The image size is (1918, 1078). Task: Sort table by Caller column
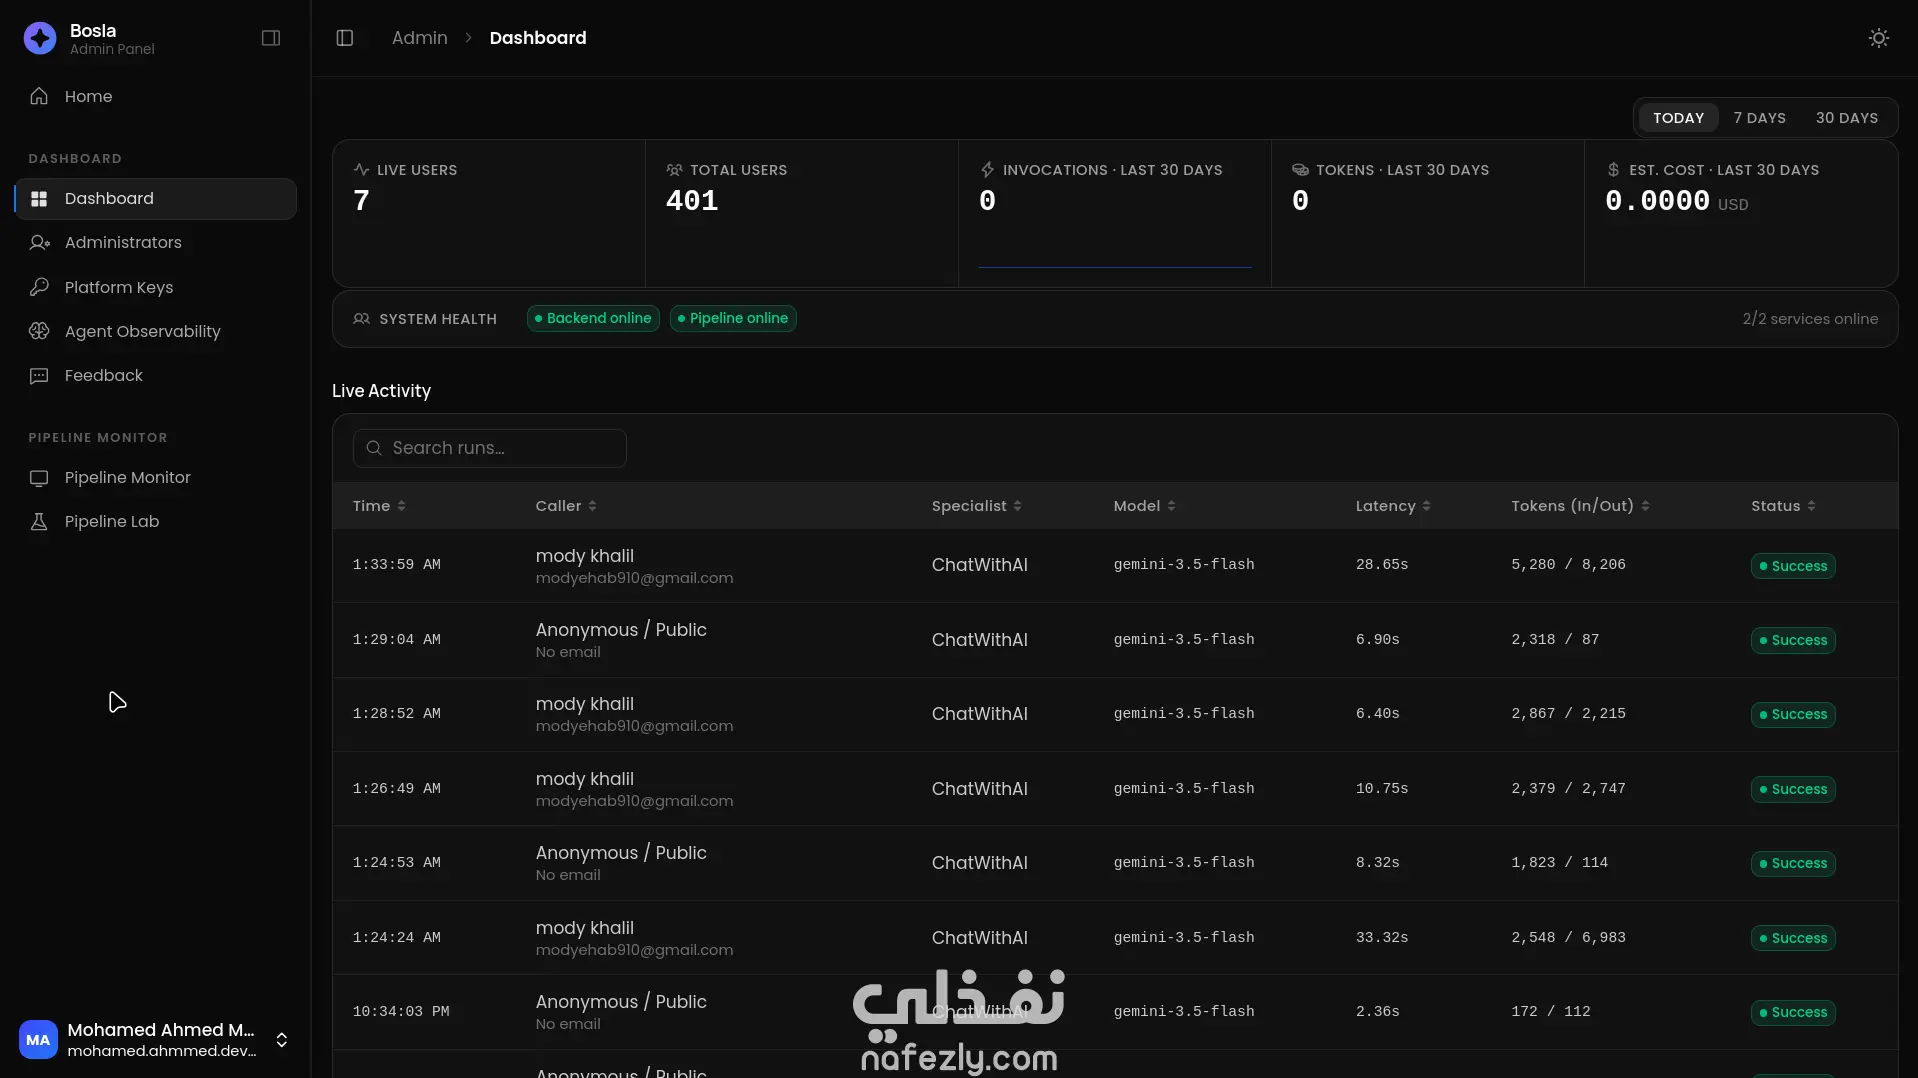[x=566, y=506]
